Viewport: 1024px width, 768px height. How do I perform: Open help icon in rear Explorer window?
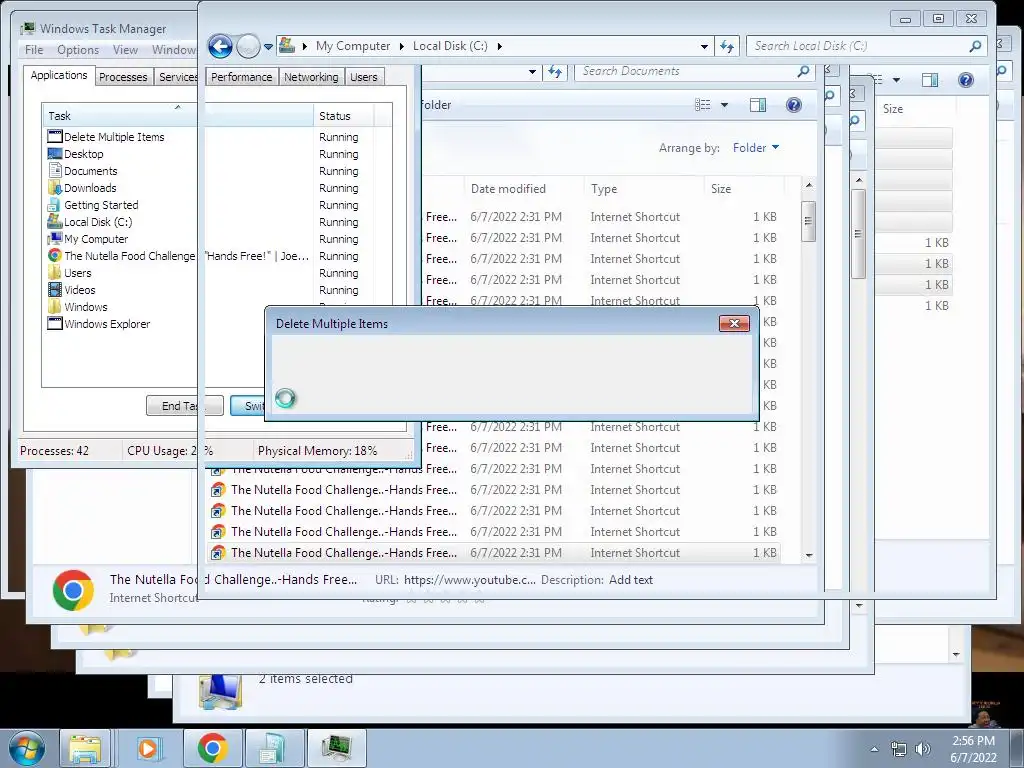pyautogui.click(x=965, y=80)
